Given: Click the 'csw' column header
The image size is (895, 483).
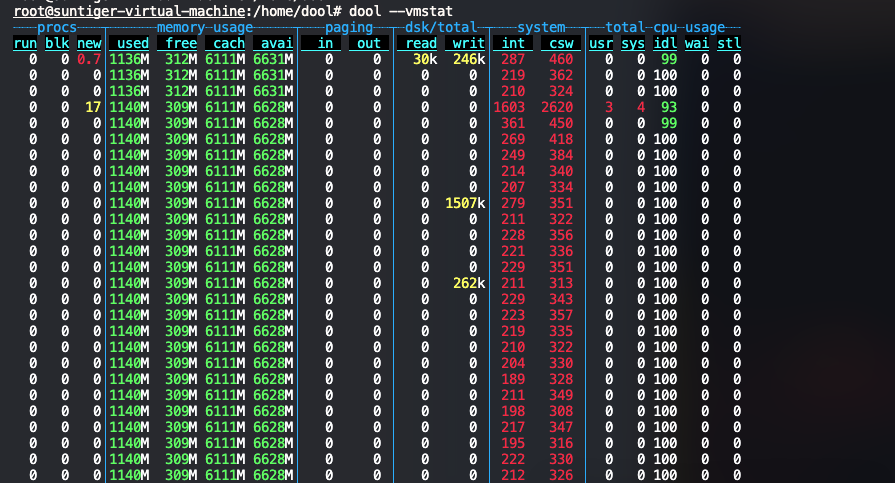Looking at the screenshot, I should point(561,43).
